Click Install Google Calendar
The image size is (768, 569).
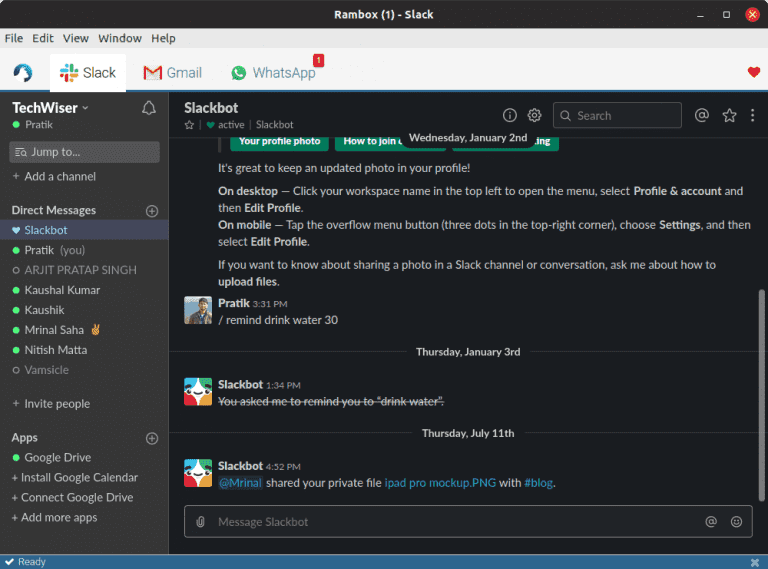click(75, 477)
